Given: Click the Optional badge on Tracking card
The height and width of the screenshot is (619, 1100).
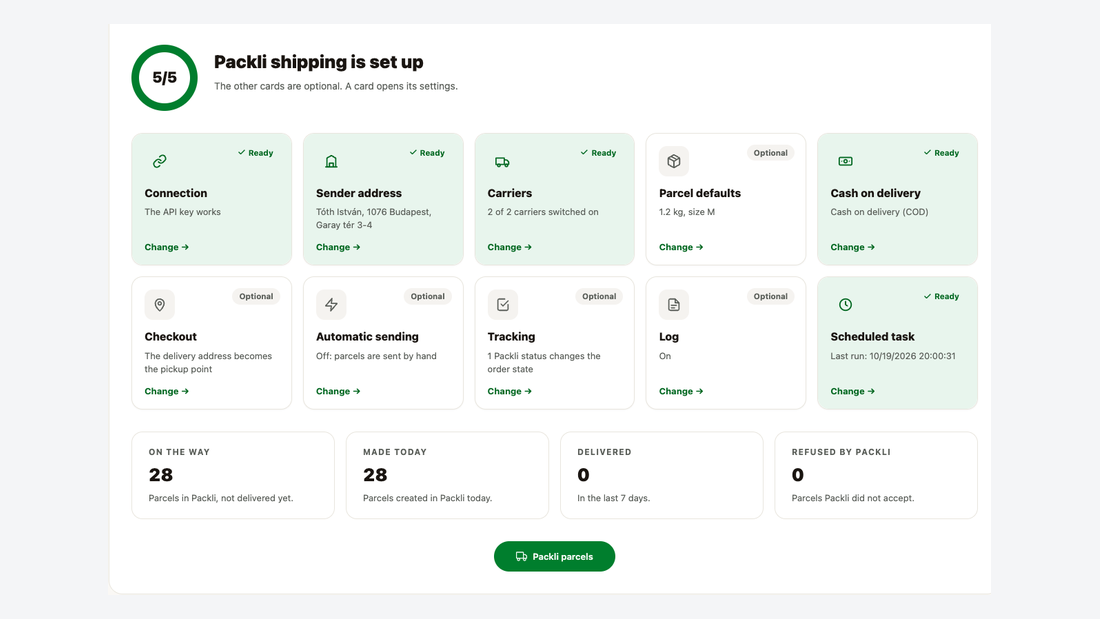Looking at the screenshot, I should [x=599, y=296].
